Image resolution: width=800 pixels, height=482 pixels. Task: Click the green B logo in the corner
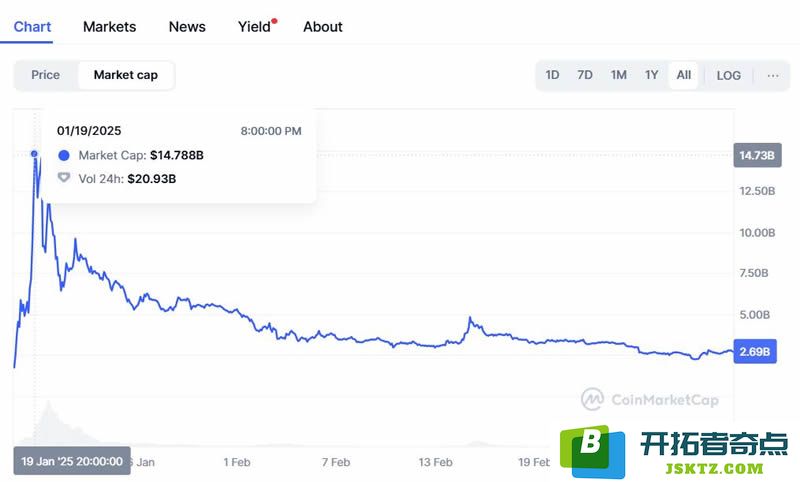click(x=592, y=452)
